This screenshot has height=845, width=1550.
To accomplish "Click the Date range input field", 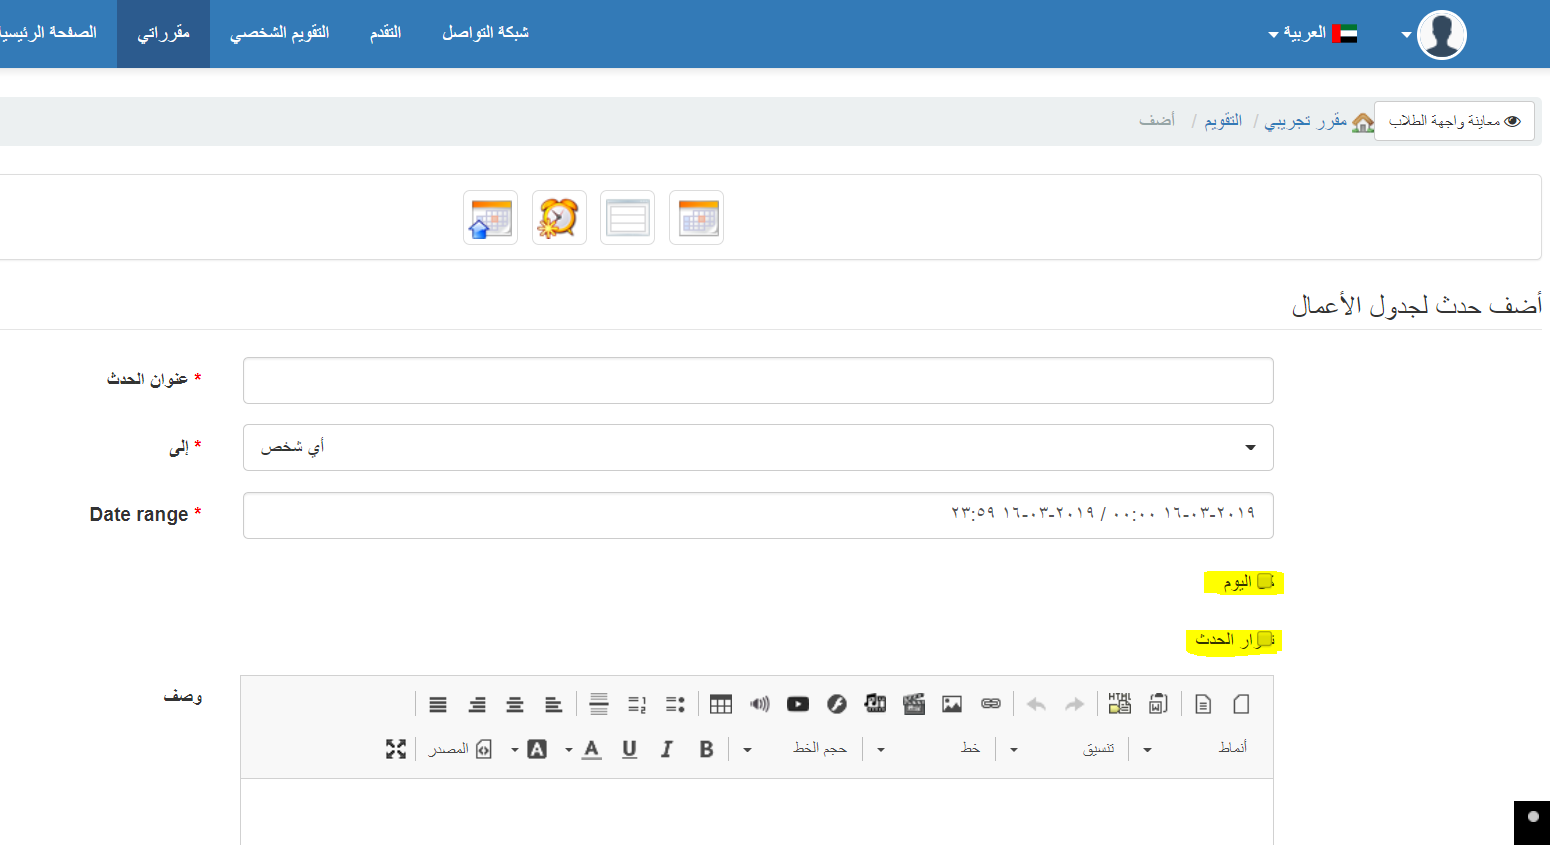I will coord(758,515).
